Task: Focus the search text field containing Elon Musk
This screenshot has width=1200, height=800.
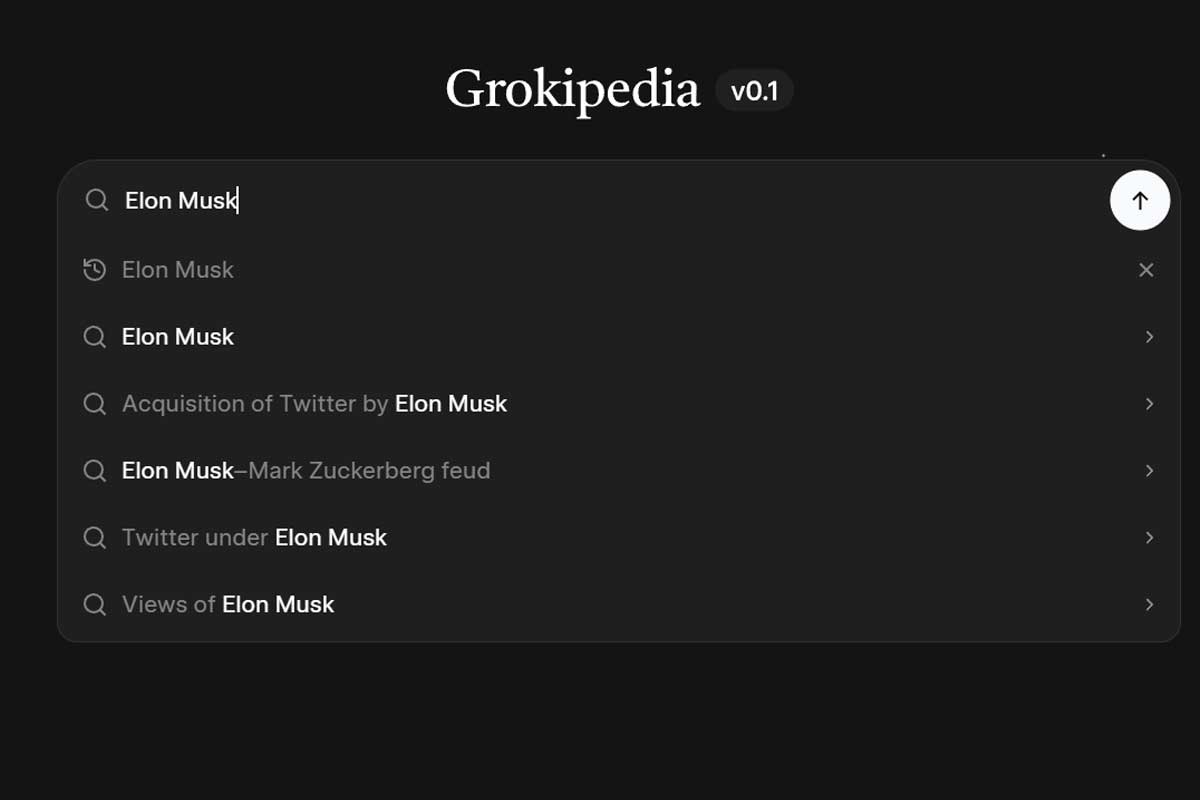Action: click(600, 200)
